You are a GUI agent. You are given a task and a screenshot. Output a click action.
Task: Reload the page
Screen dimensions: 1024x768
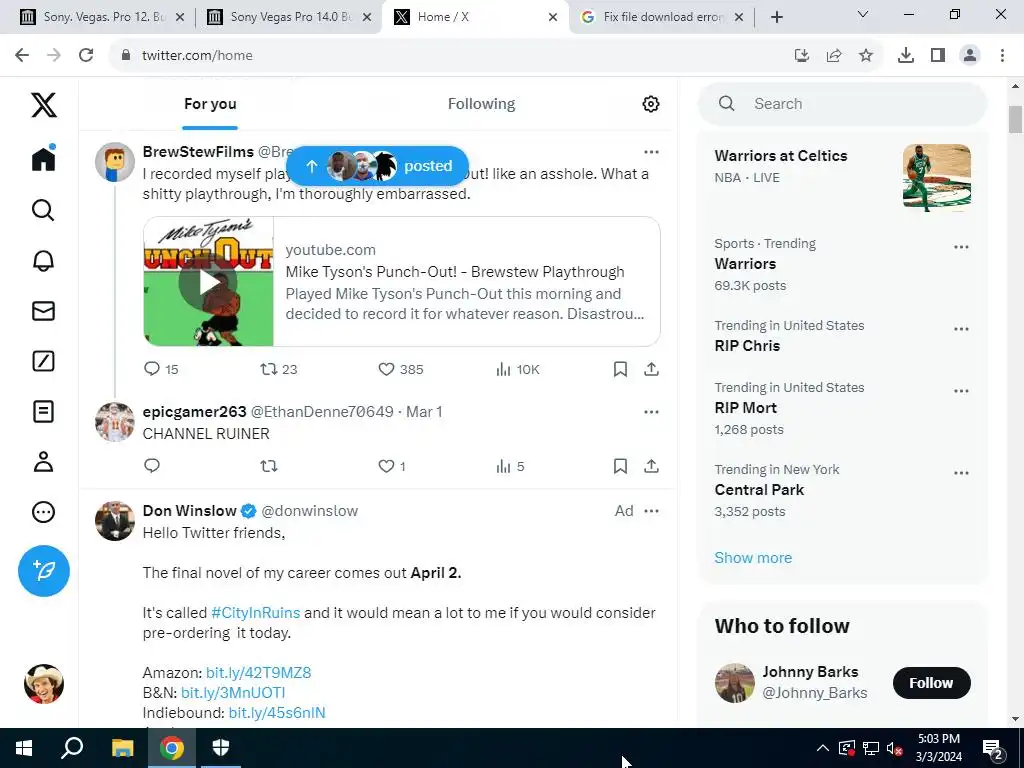(x=86, y=56)
